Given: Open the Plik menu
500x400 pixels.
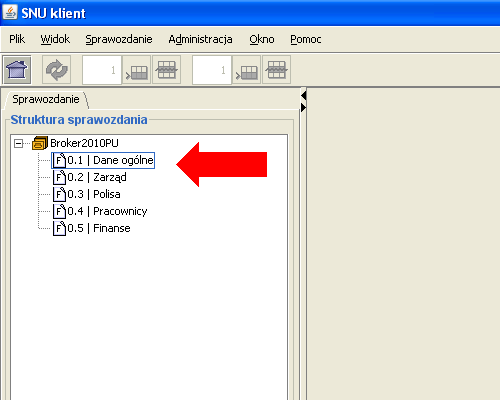Looking at the screenshot, I should (x=17, y=39).
